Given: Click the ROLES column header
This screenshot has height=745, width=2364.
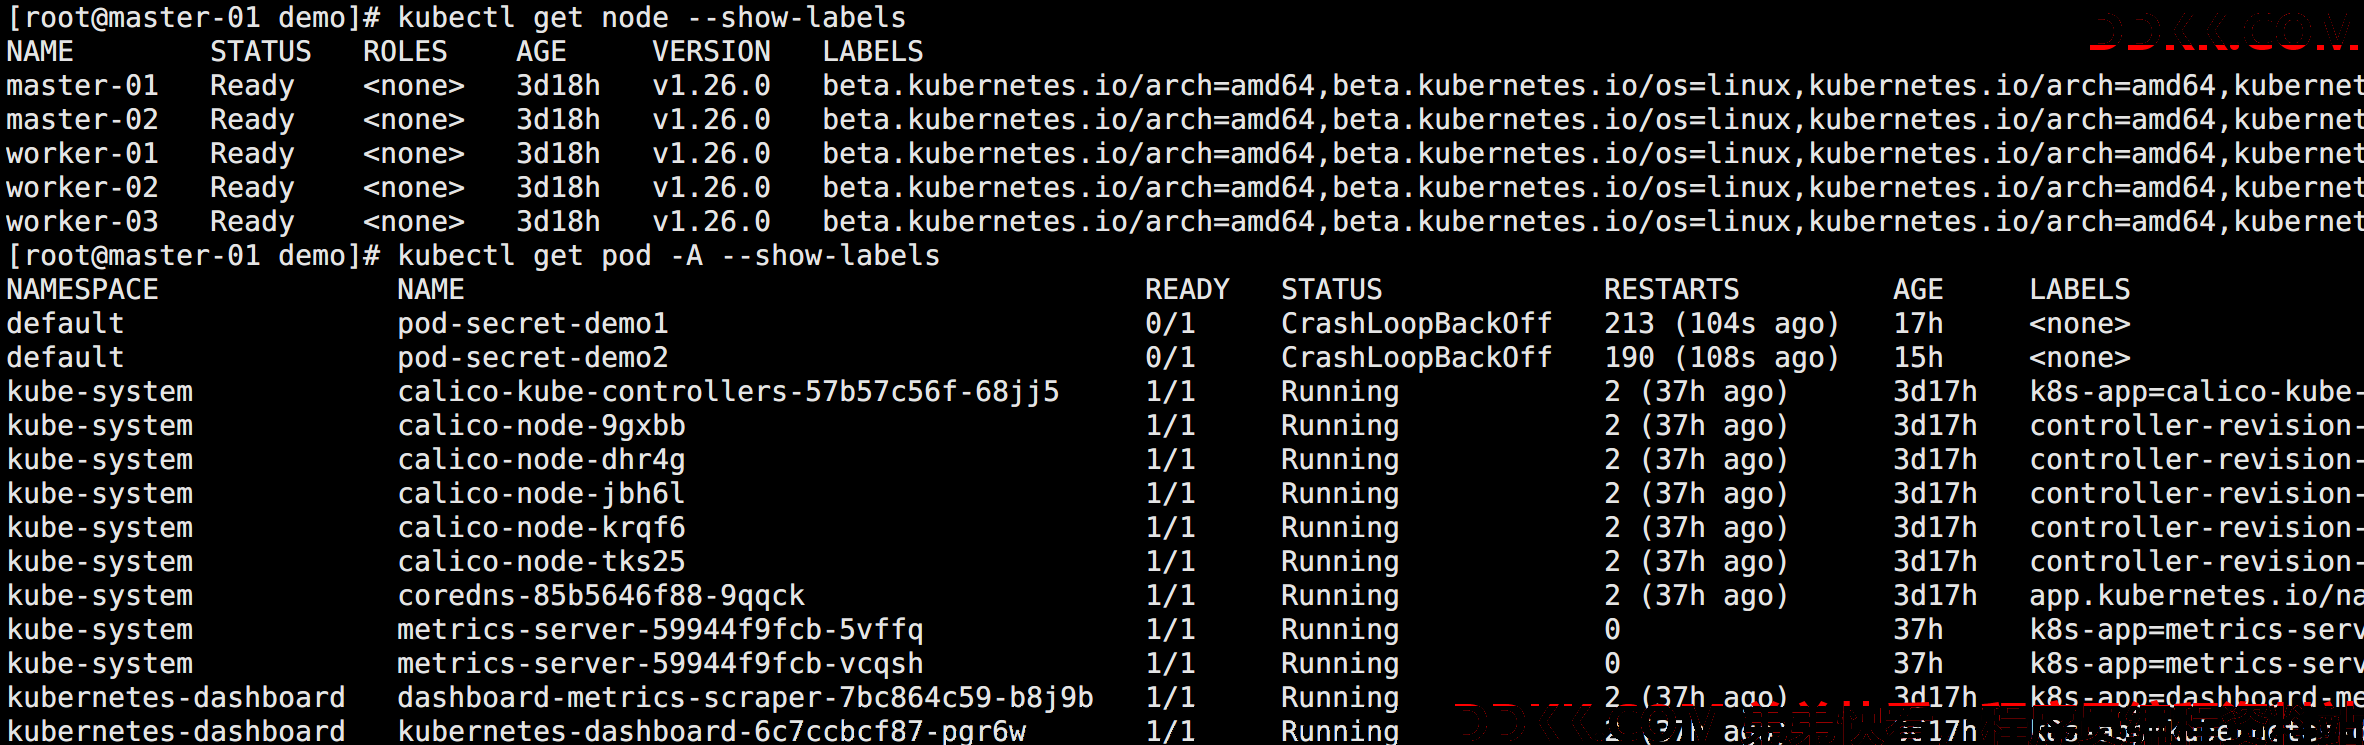Looking at the screenshot, I should click(405, 52).
